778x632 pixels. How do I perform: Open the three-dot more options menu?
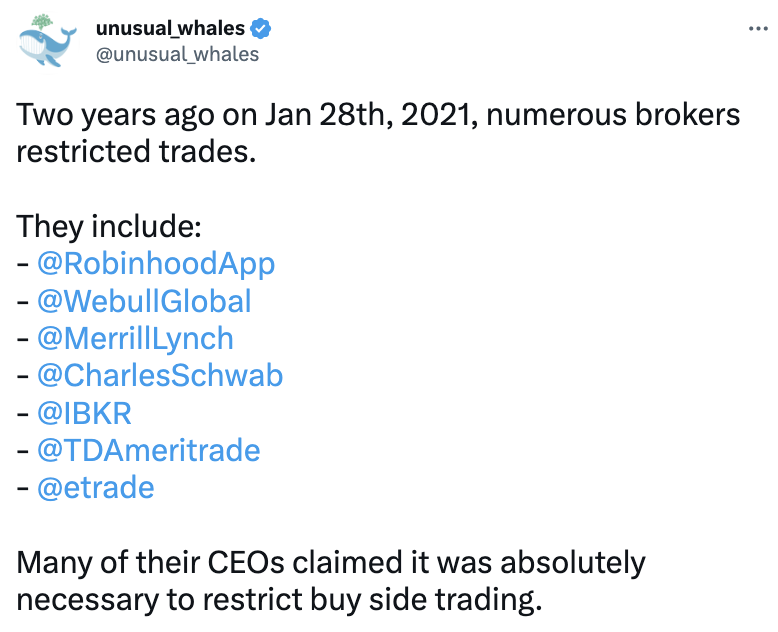point(758,29)
